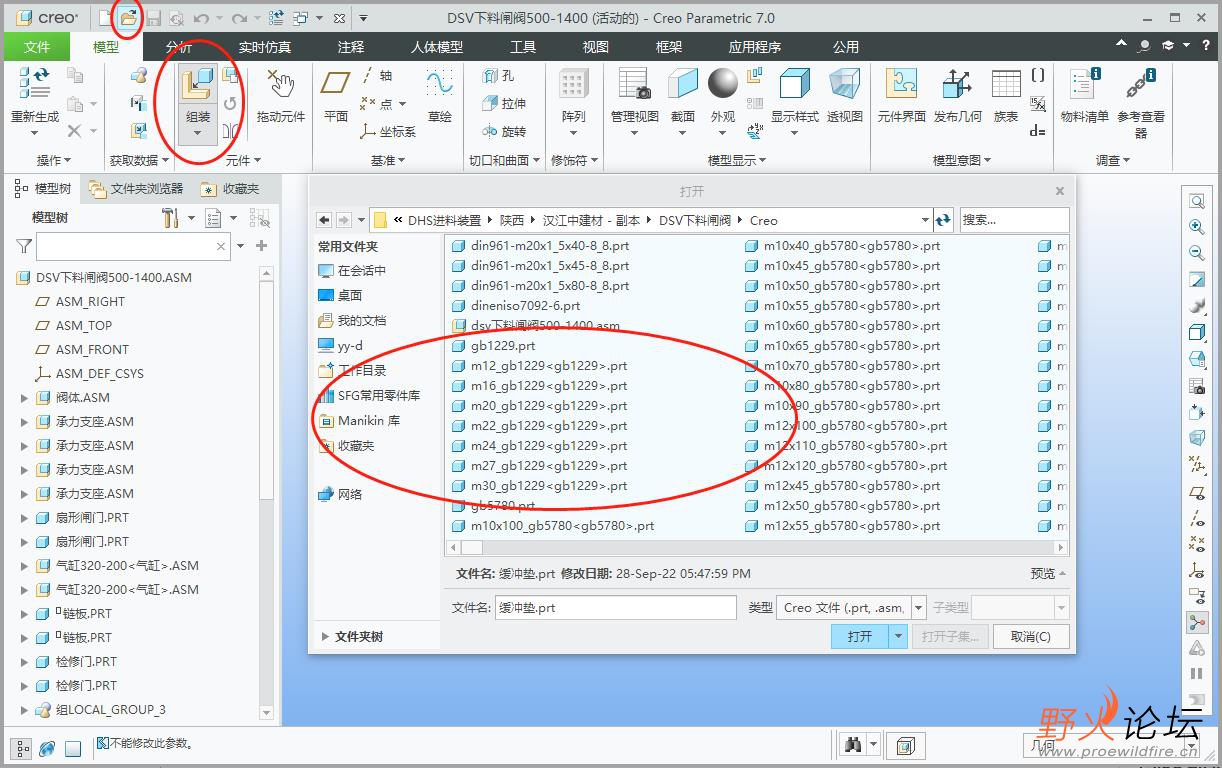Click the Open file icon in quick access toolbar
The height and width of the screenshot is (768, 1222).
tap(127, 17)
